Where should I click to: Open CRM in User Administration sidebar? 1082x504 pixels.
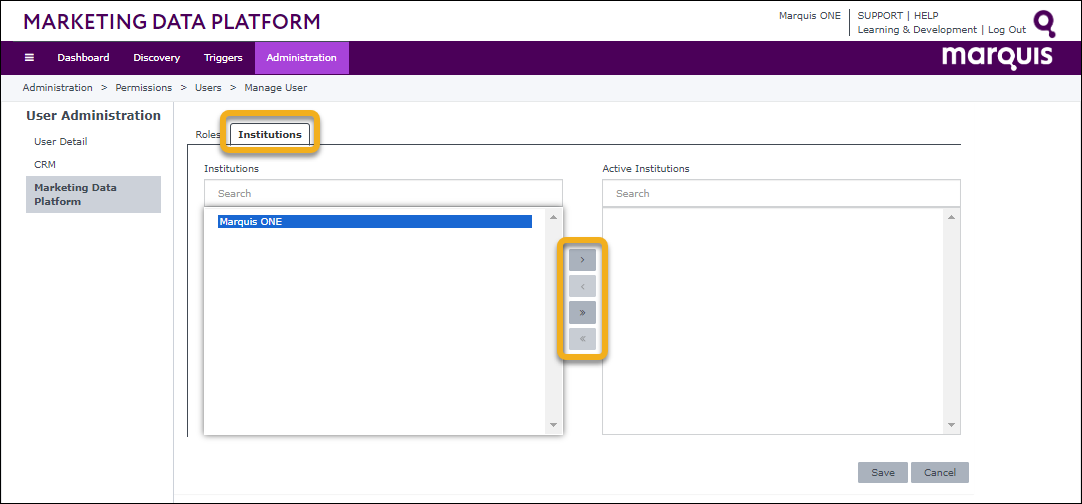point(45,164)
